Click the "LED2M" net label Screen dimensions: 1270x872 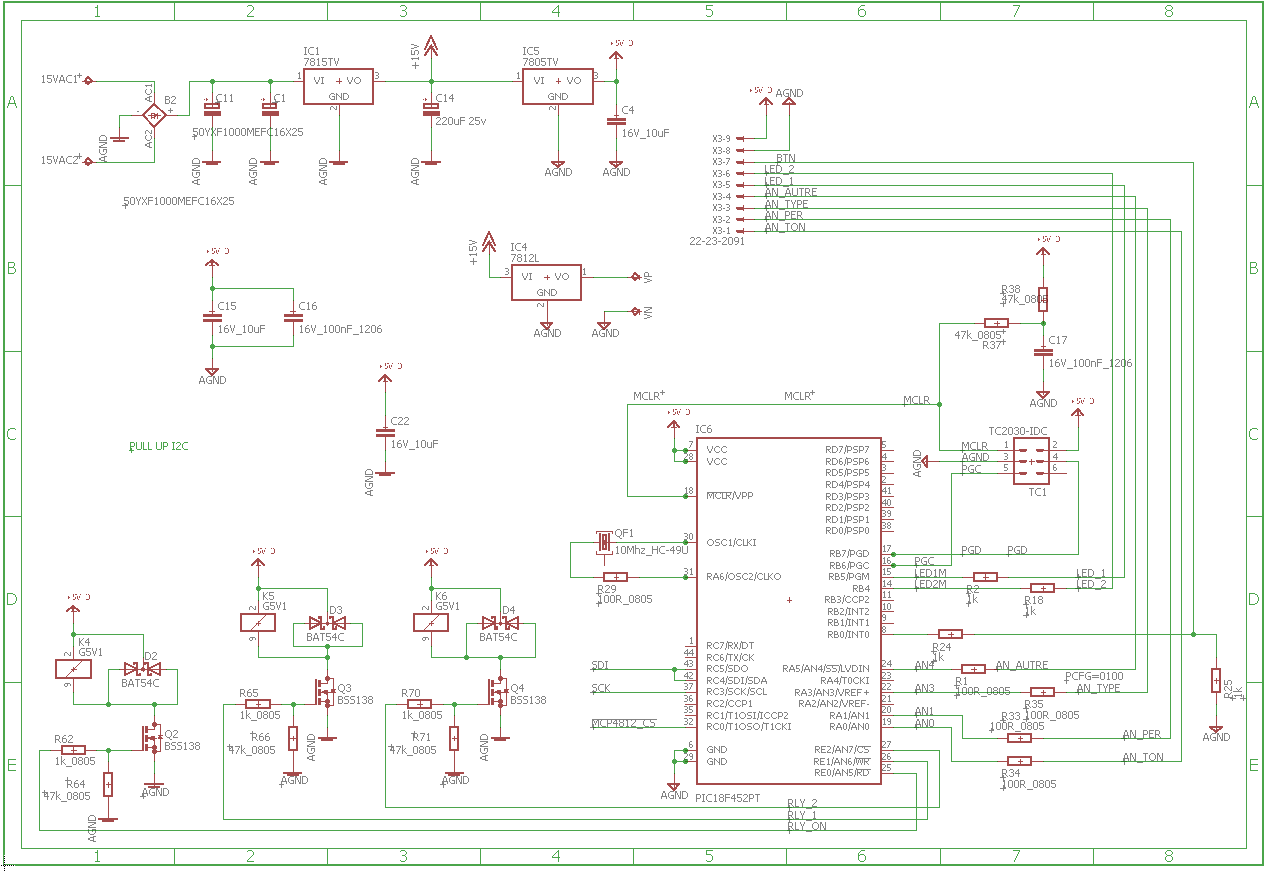point(930,585)
